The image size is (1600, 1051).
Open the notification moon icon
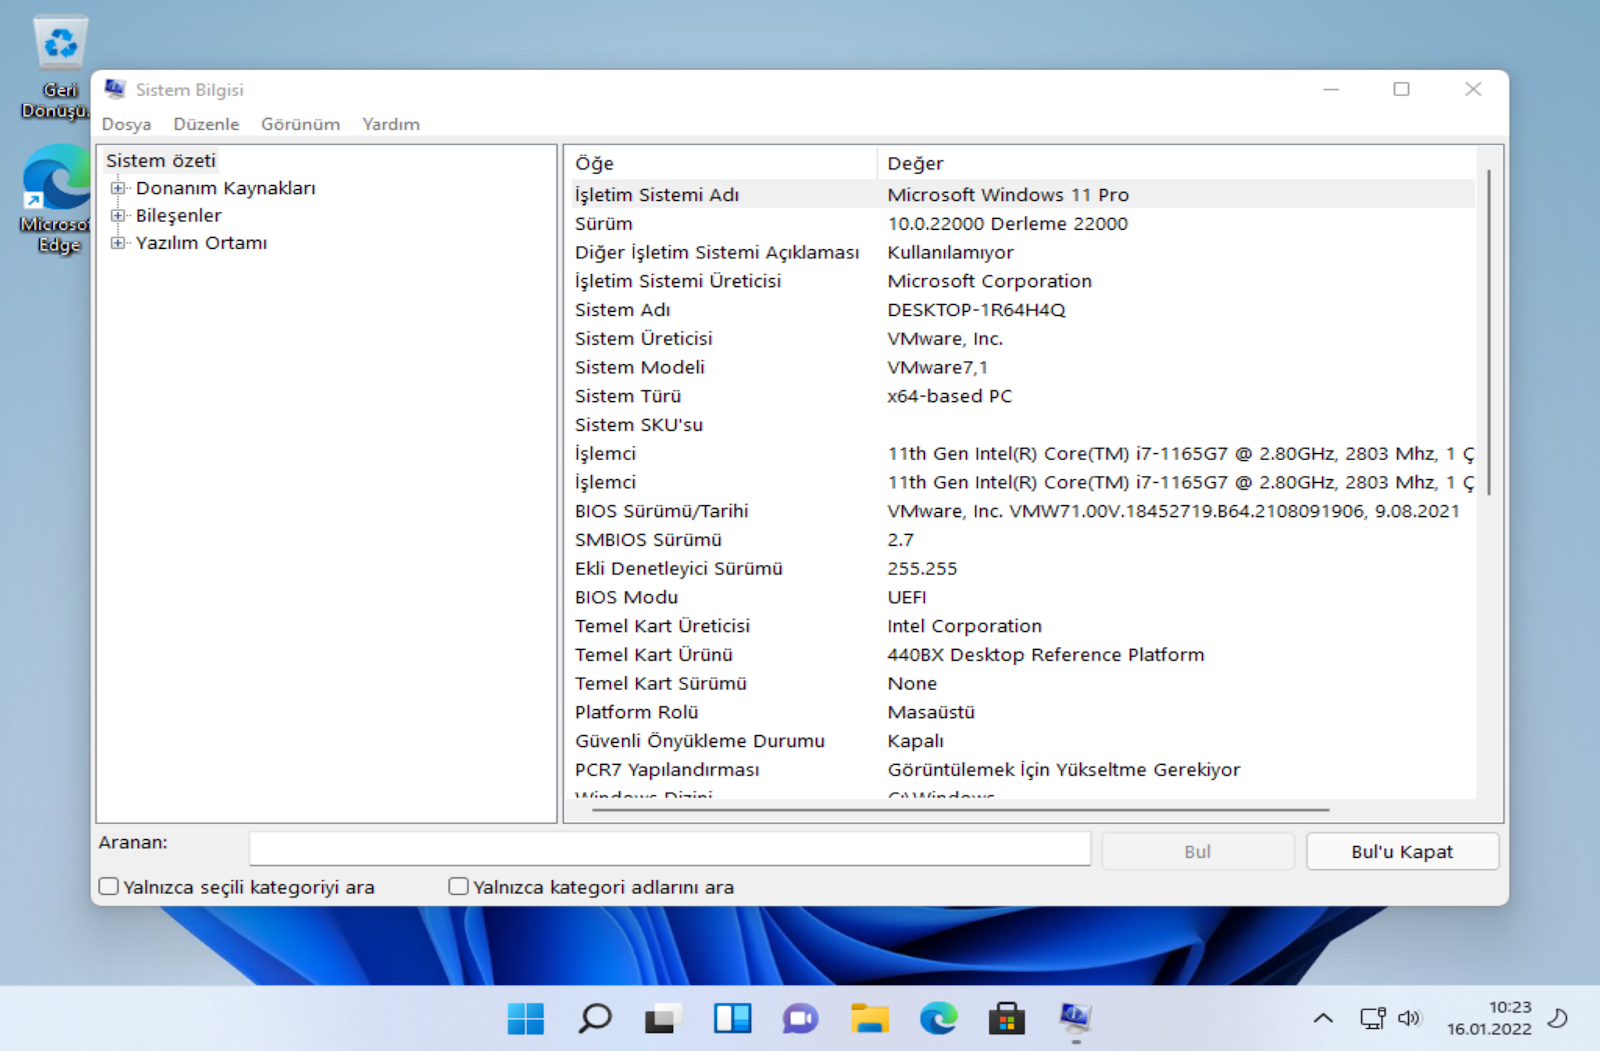click(1558, 1019)
